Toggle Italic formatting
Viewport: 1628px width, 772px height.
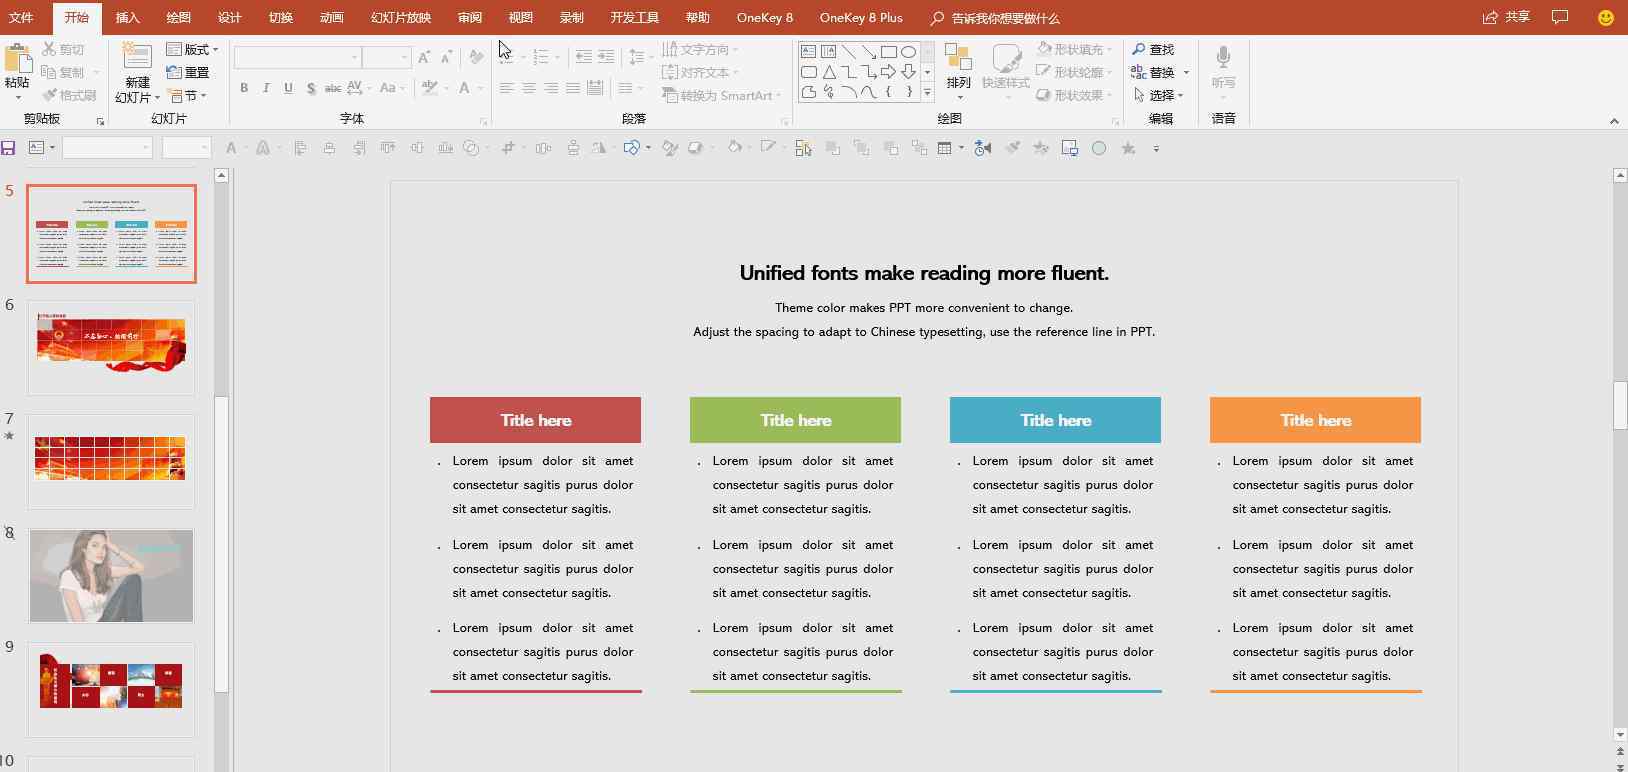coord(266,88)
